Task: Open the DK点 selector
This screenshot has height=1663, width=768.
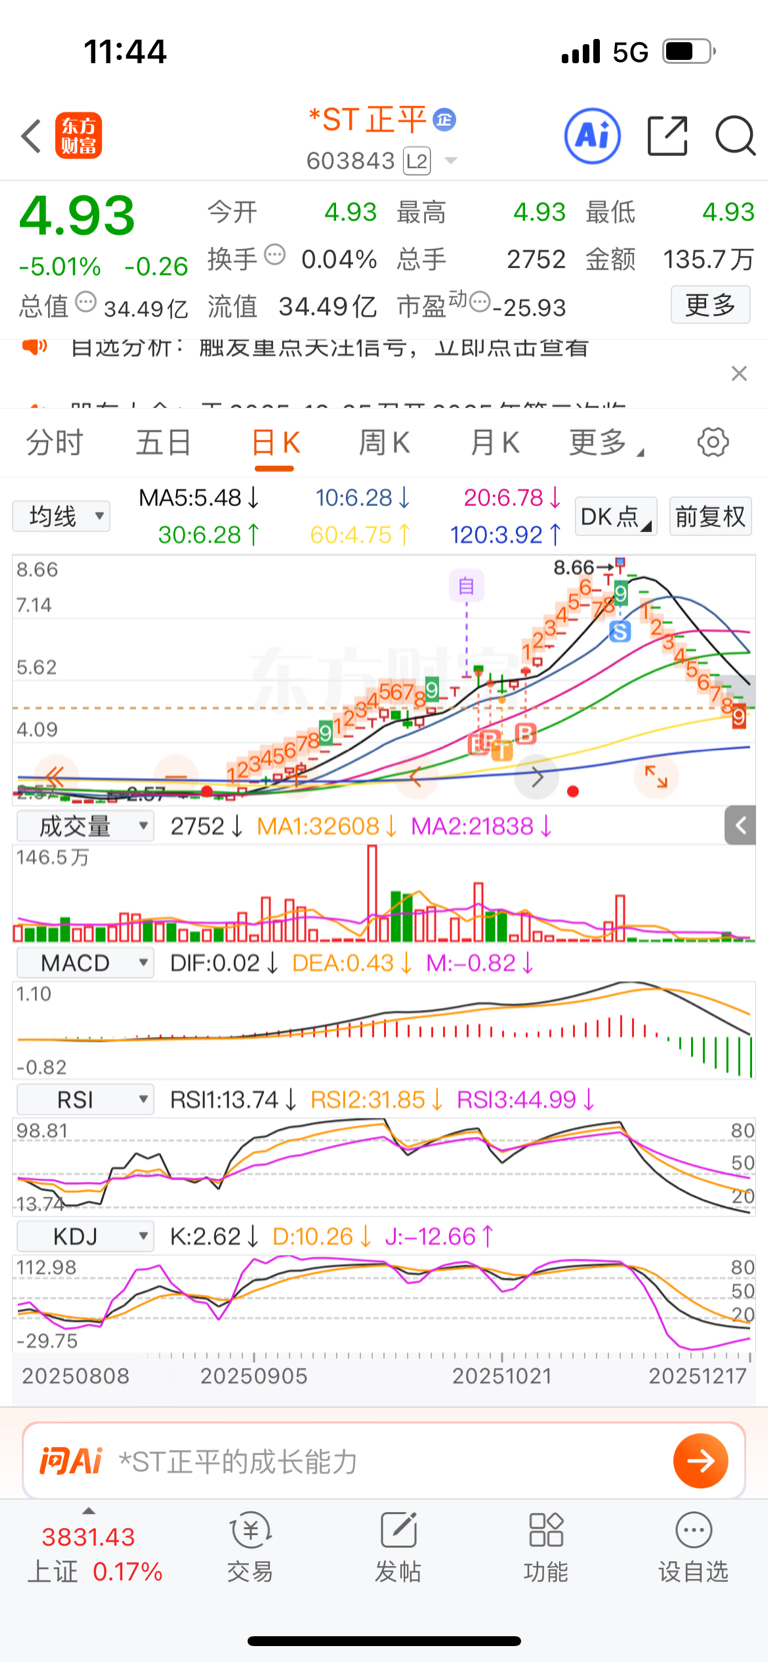Action: pos(616,516)
